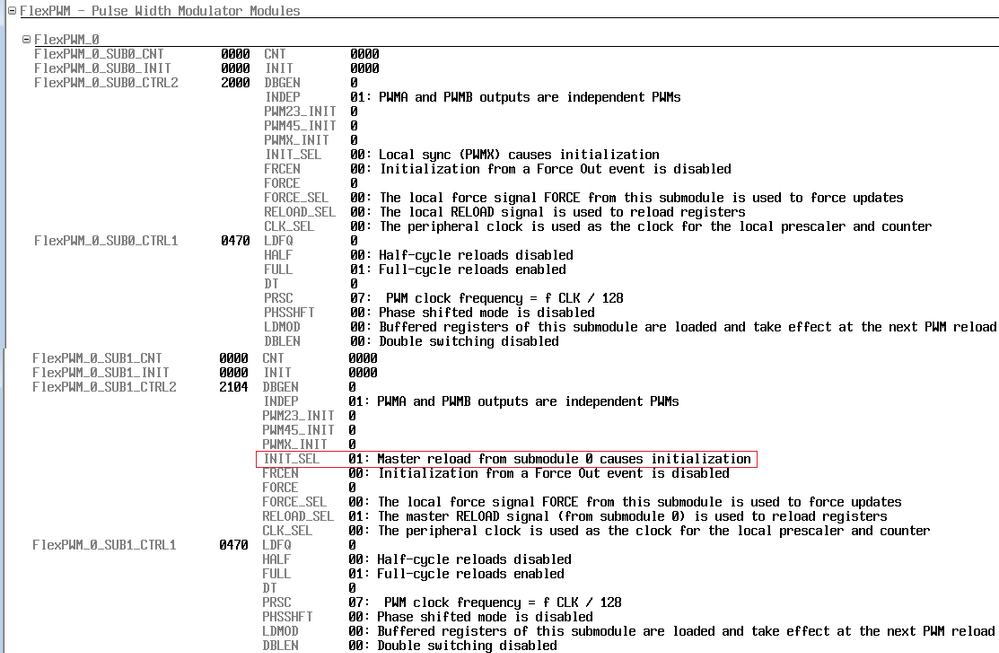Click the RELOAD_SEL field label under SUB1_CTRL2
The width and height of the screenshot is (999, 653).
coord(298,517)
